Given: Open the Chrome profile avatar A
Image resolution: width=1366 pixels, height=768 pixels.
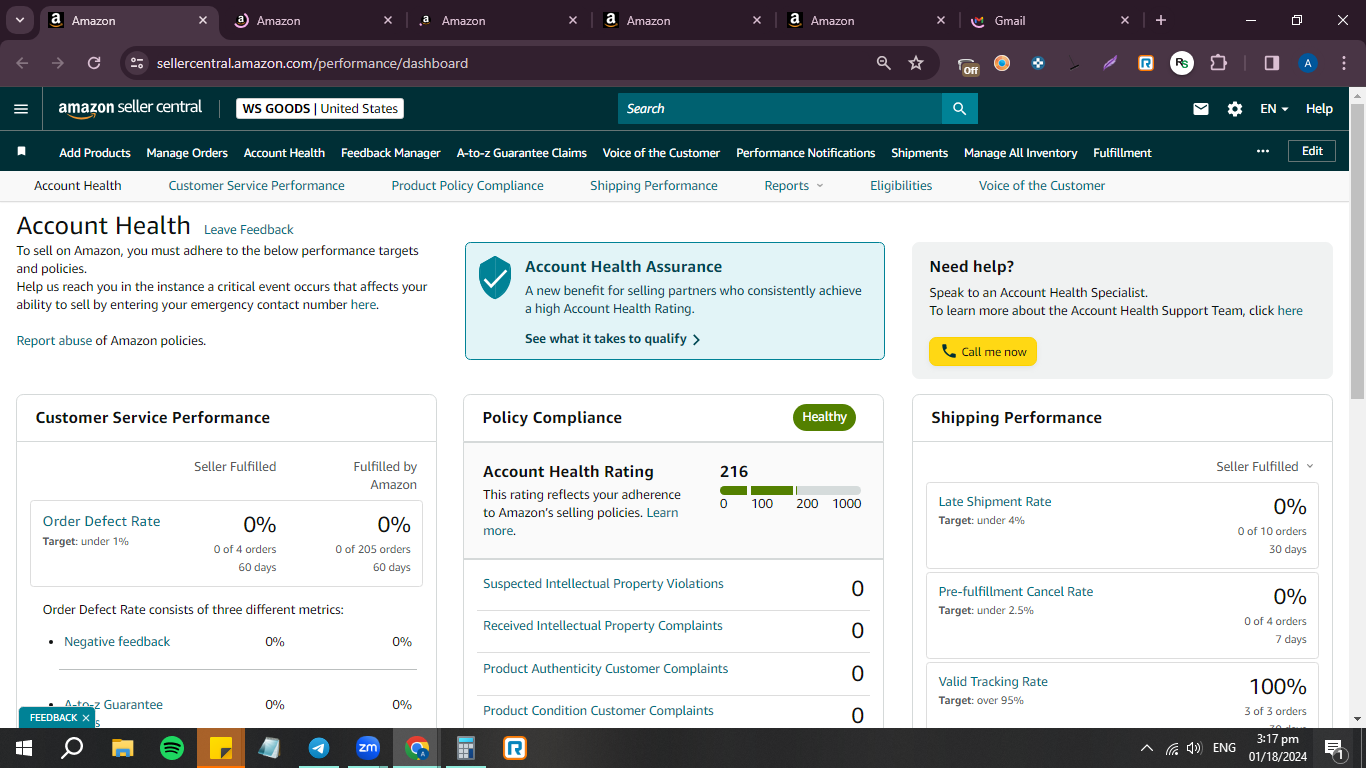Looking at the screenshot, I should (1308, 63).
